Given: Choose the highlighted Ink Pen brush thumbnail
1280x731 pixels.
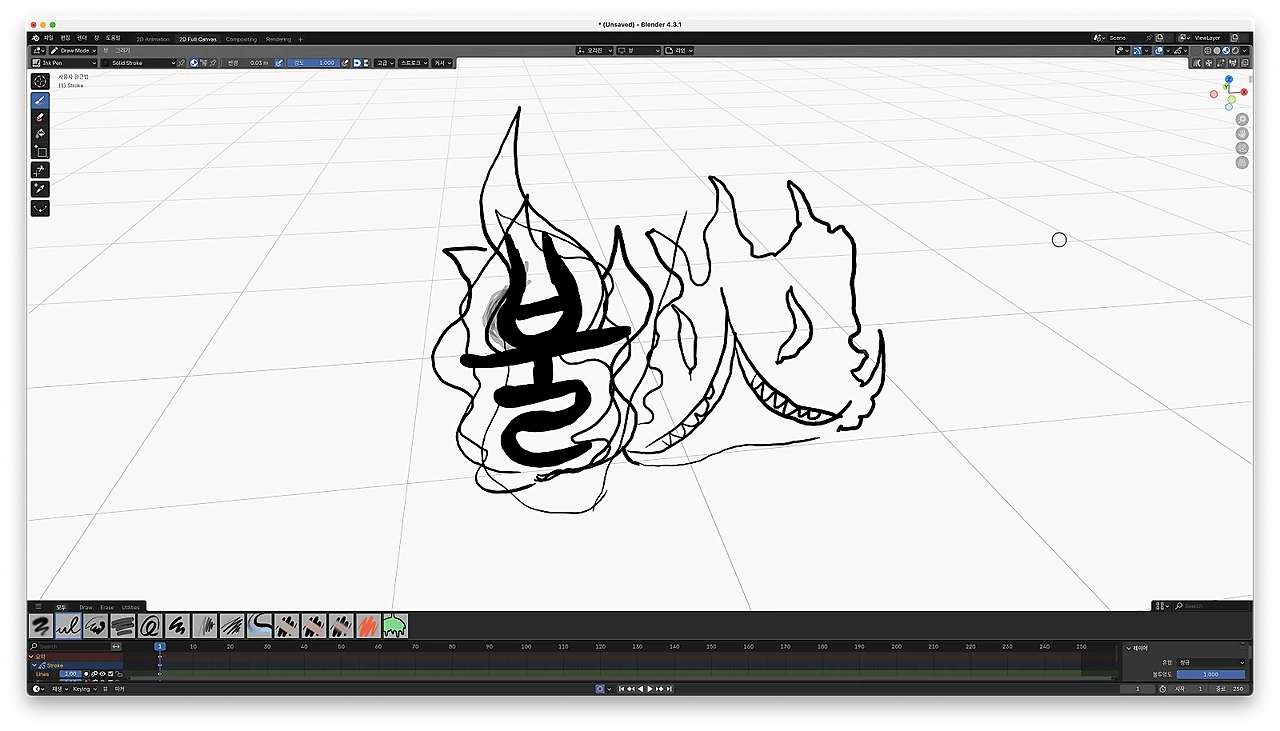Looking at the screenshot, I should point(68,626).
